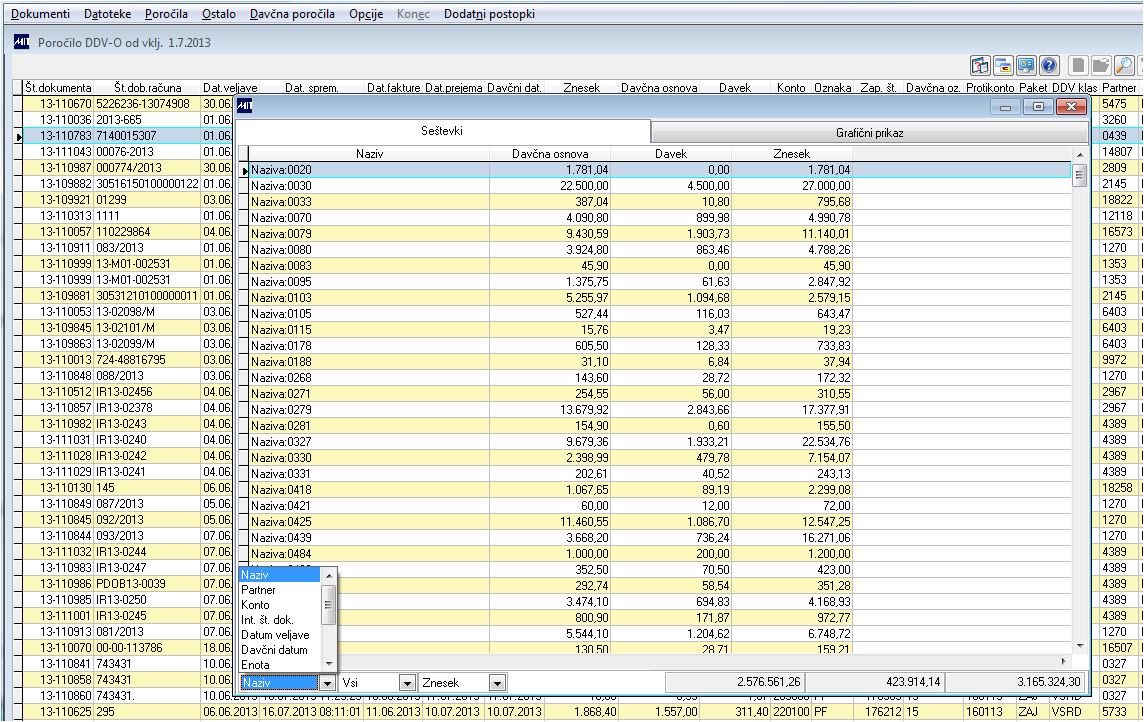The image size is (1144, 722).
Task: Click the dropdown list's up scroll arrow
Action: click(x=328, y=575)
